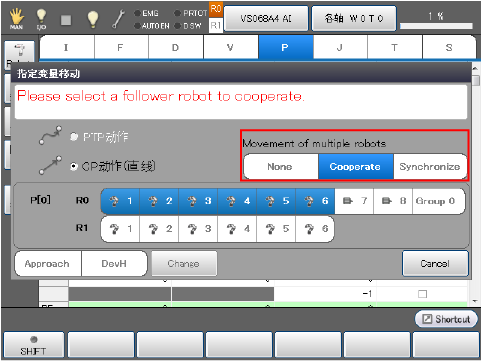This screenshot has height=361, width=481.
Task: Choose R1 axis 3 follower button
Action: click(198, 229)
